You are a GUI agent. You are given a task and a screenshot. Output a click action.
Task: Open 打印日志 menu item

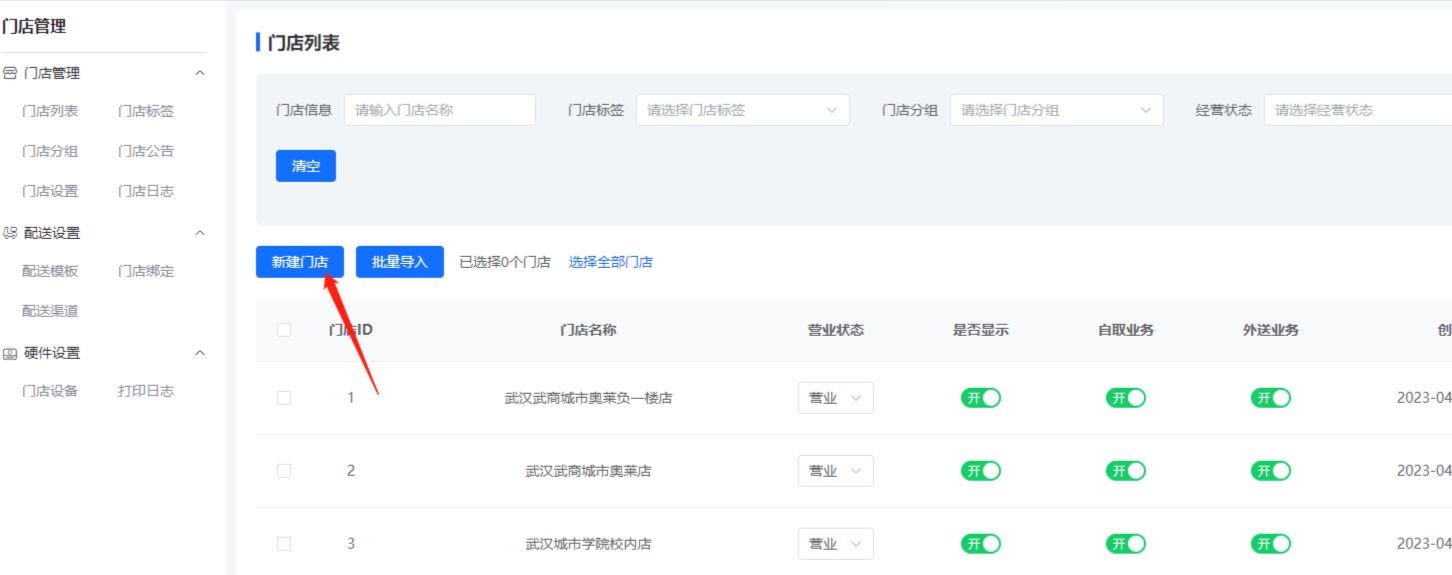[146, 391]
